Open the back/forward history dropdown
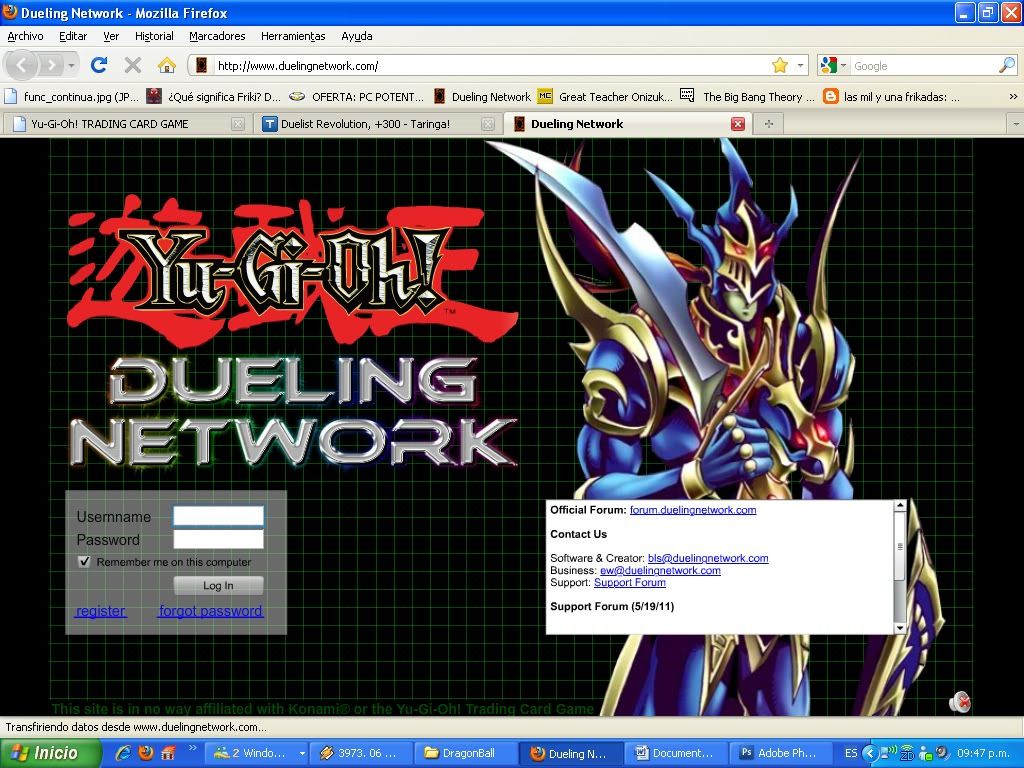 (71, 65)
